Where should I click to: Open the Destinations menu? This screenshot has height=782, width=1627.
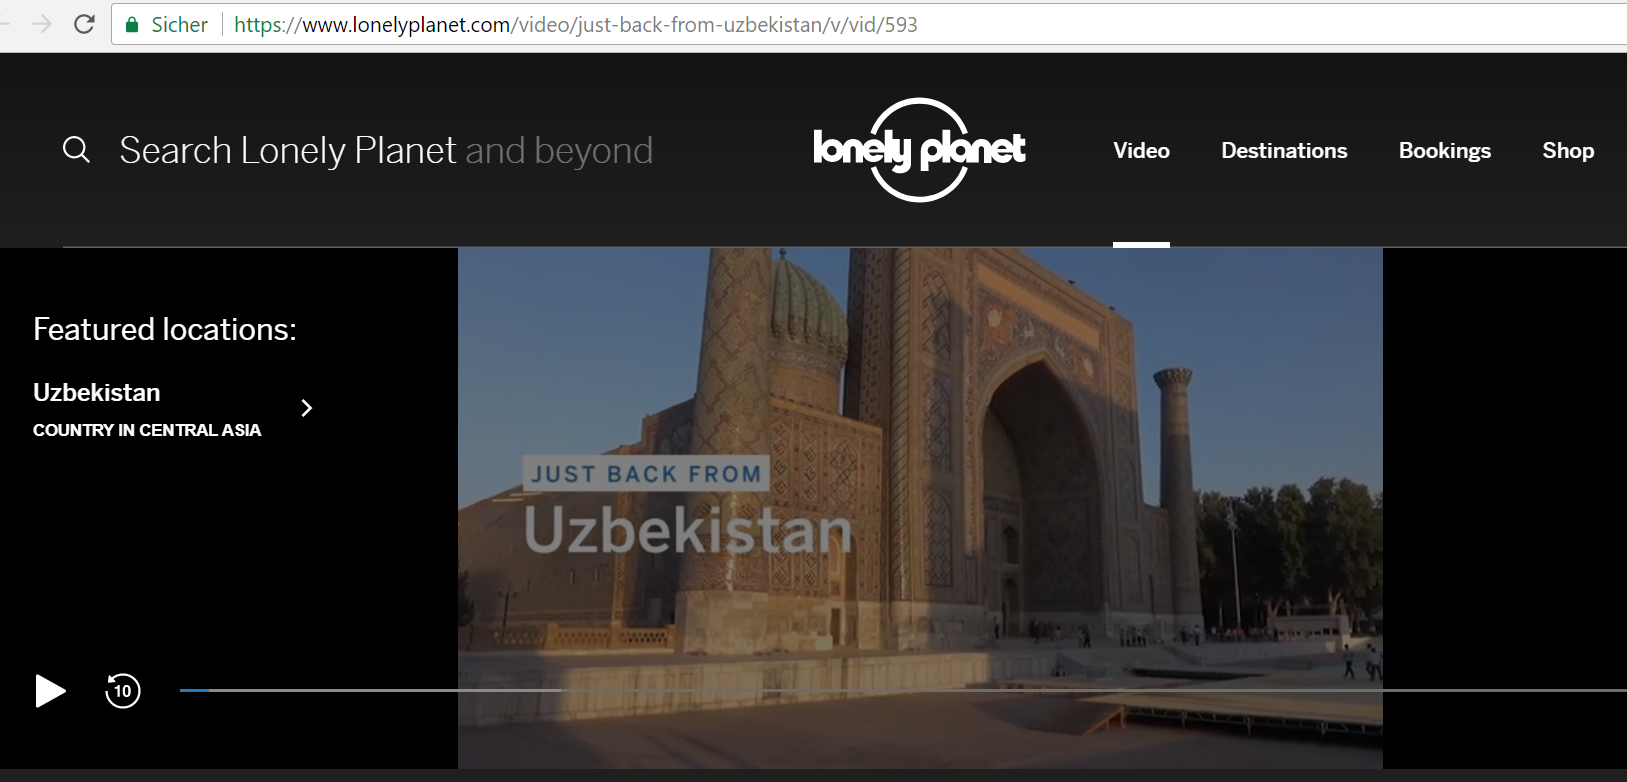click(1284, 151)
